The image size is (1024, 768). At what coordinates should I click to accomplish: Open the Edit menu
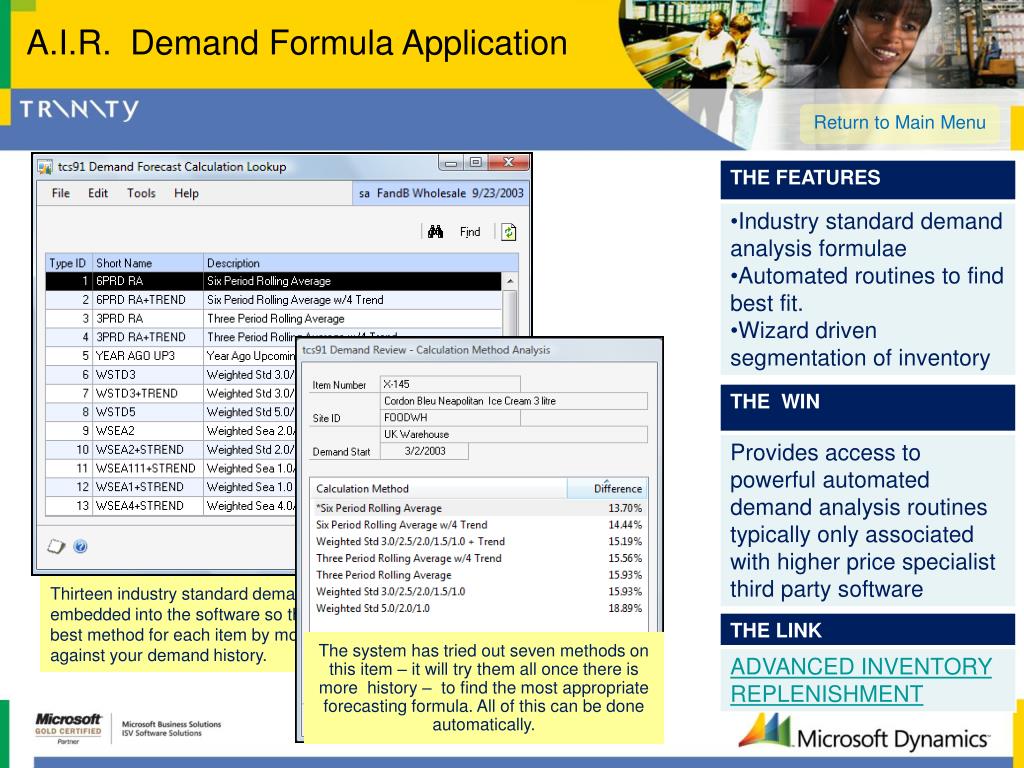98,193
